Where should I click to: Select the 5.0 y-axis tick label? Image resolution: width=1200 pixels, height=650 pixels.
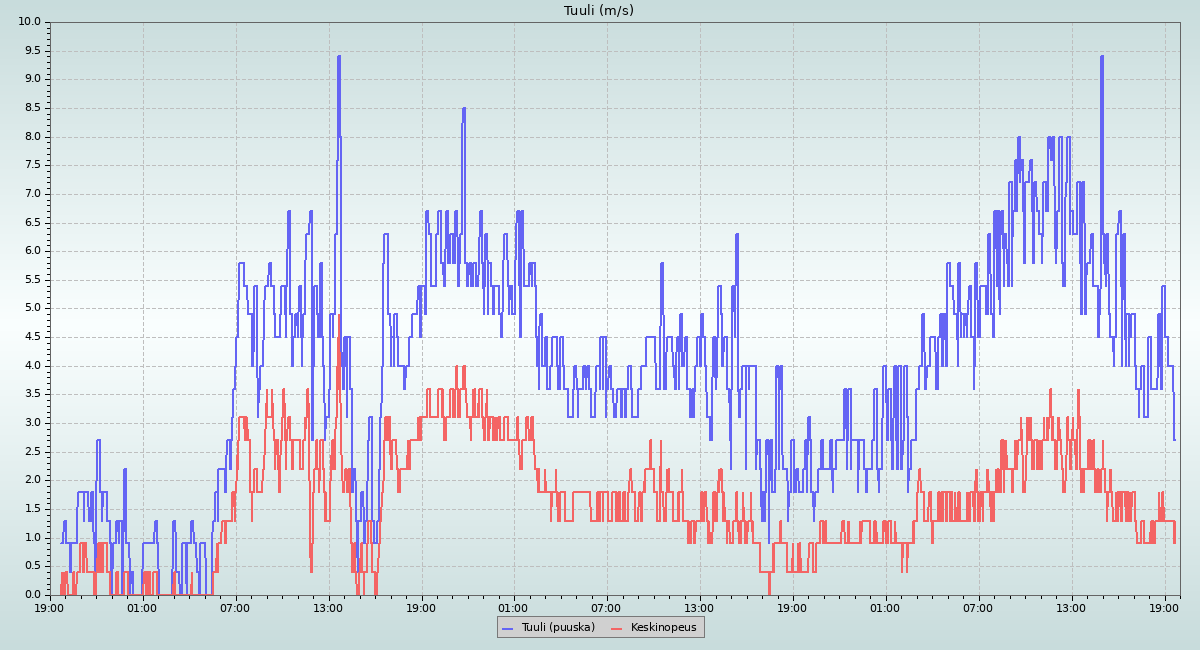pyautogui.click(x=33, y=308)
